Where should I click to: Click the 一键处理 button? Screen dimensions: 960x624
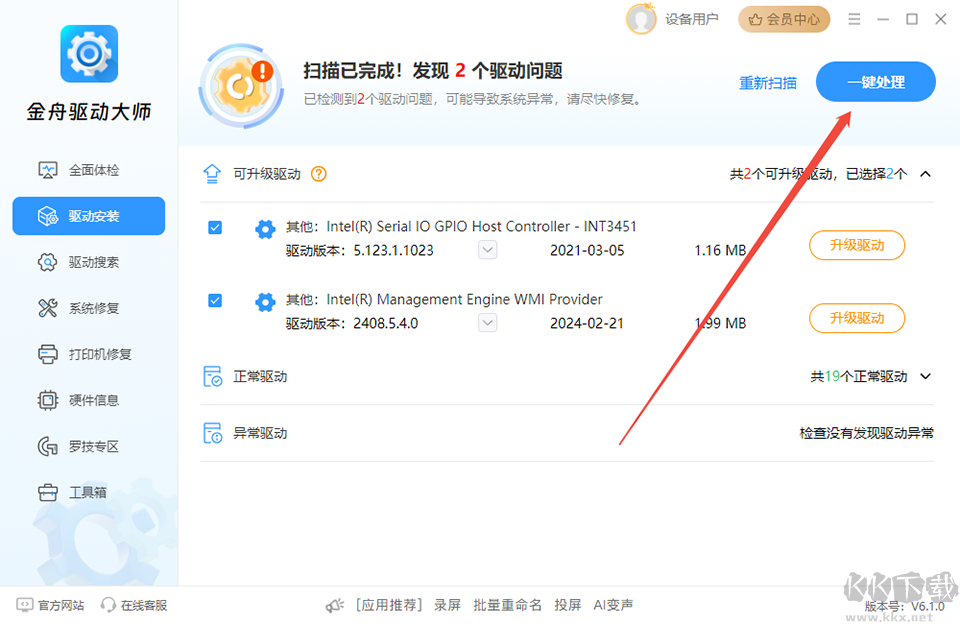(876, 81)
